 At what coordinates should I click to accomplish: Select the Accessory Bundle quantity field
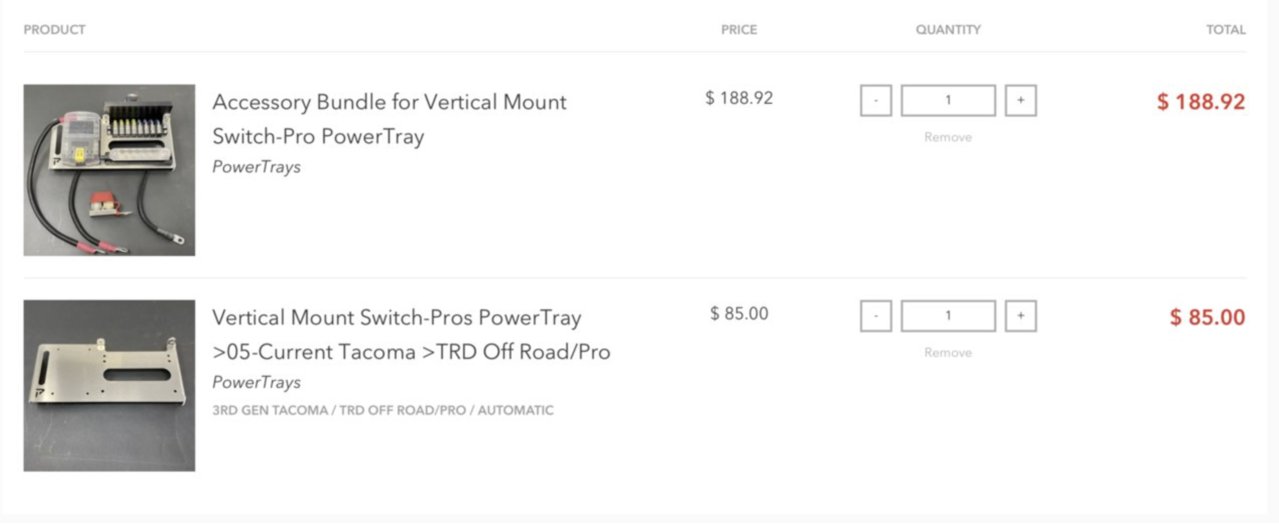(x=948, y=101)
